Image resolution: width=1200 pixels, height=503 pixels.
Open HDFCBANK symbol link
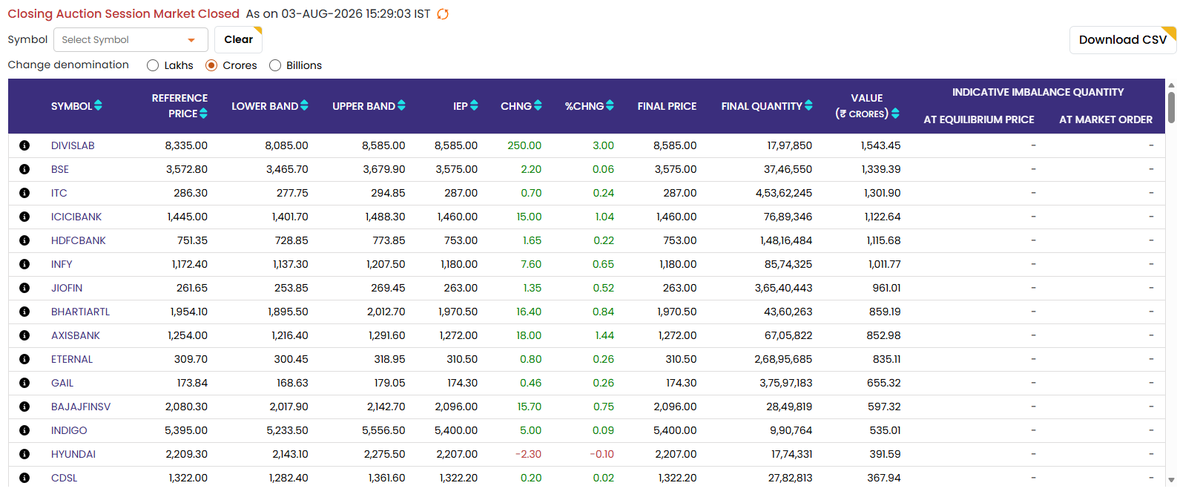[x=78, y=241]
